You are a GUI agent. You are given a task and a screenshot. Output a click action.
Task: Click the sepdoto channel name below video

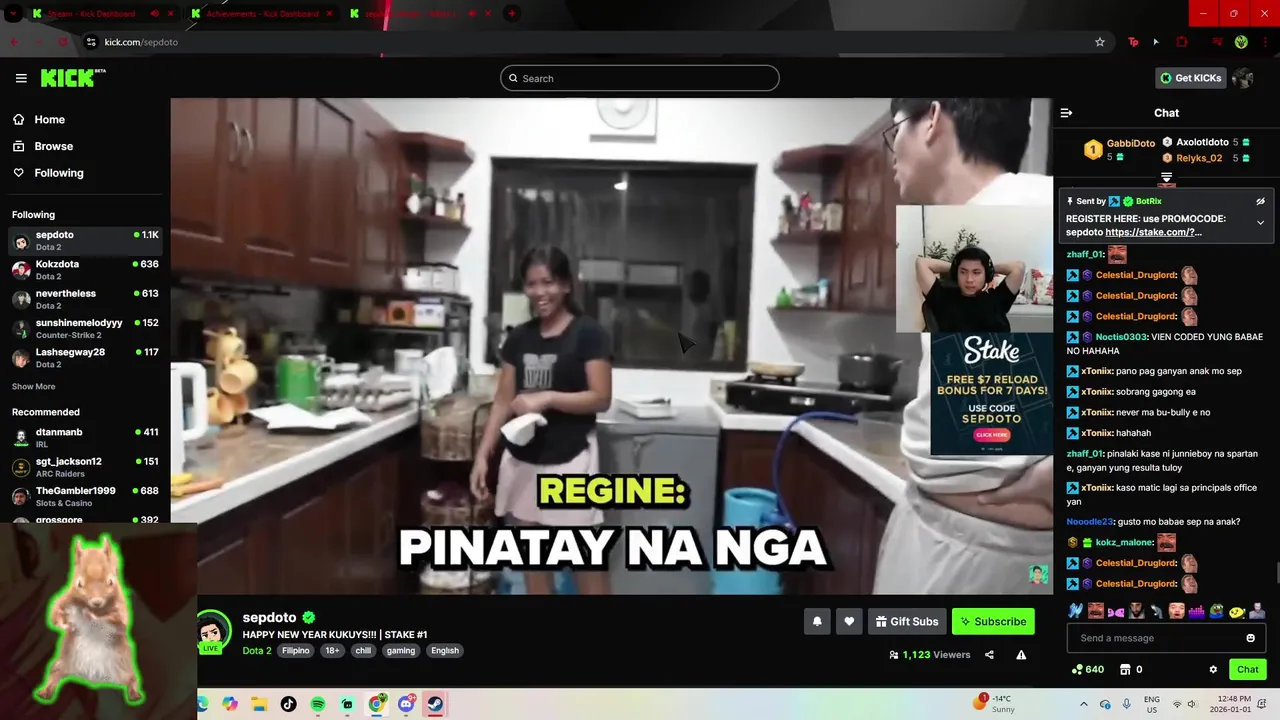[x=269, y=618]
